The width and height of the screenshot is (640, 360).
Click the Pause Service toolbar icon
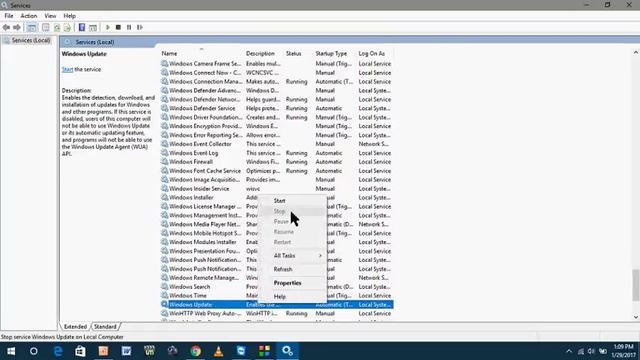click(x=129, y=27)
